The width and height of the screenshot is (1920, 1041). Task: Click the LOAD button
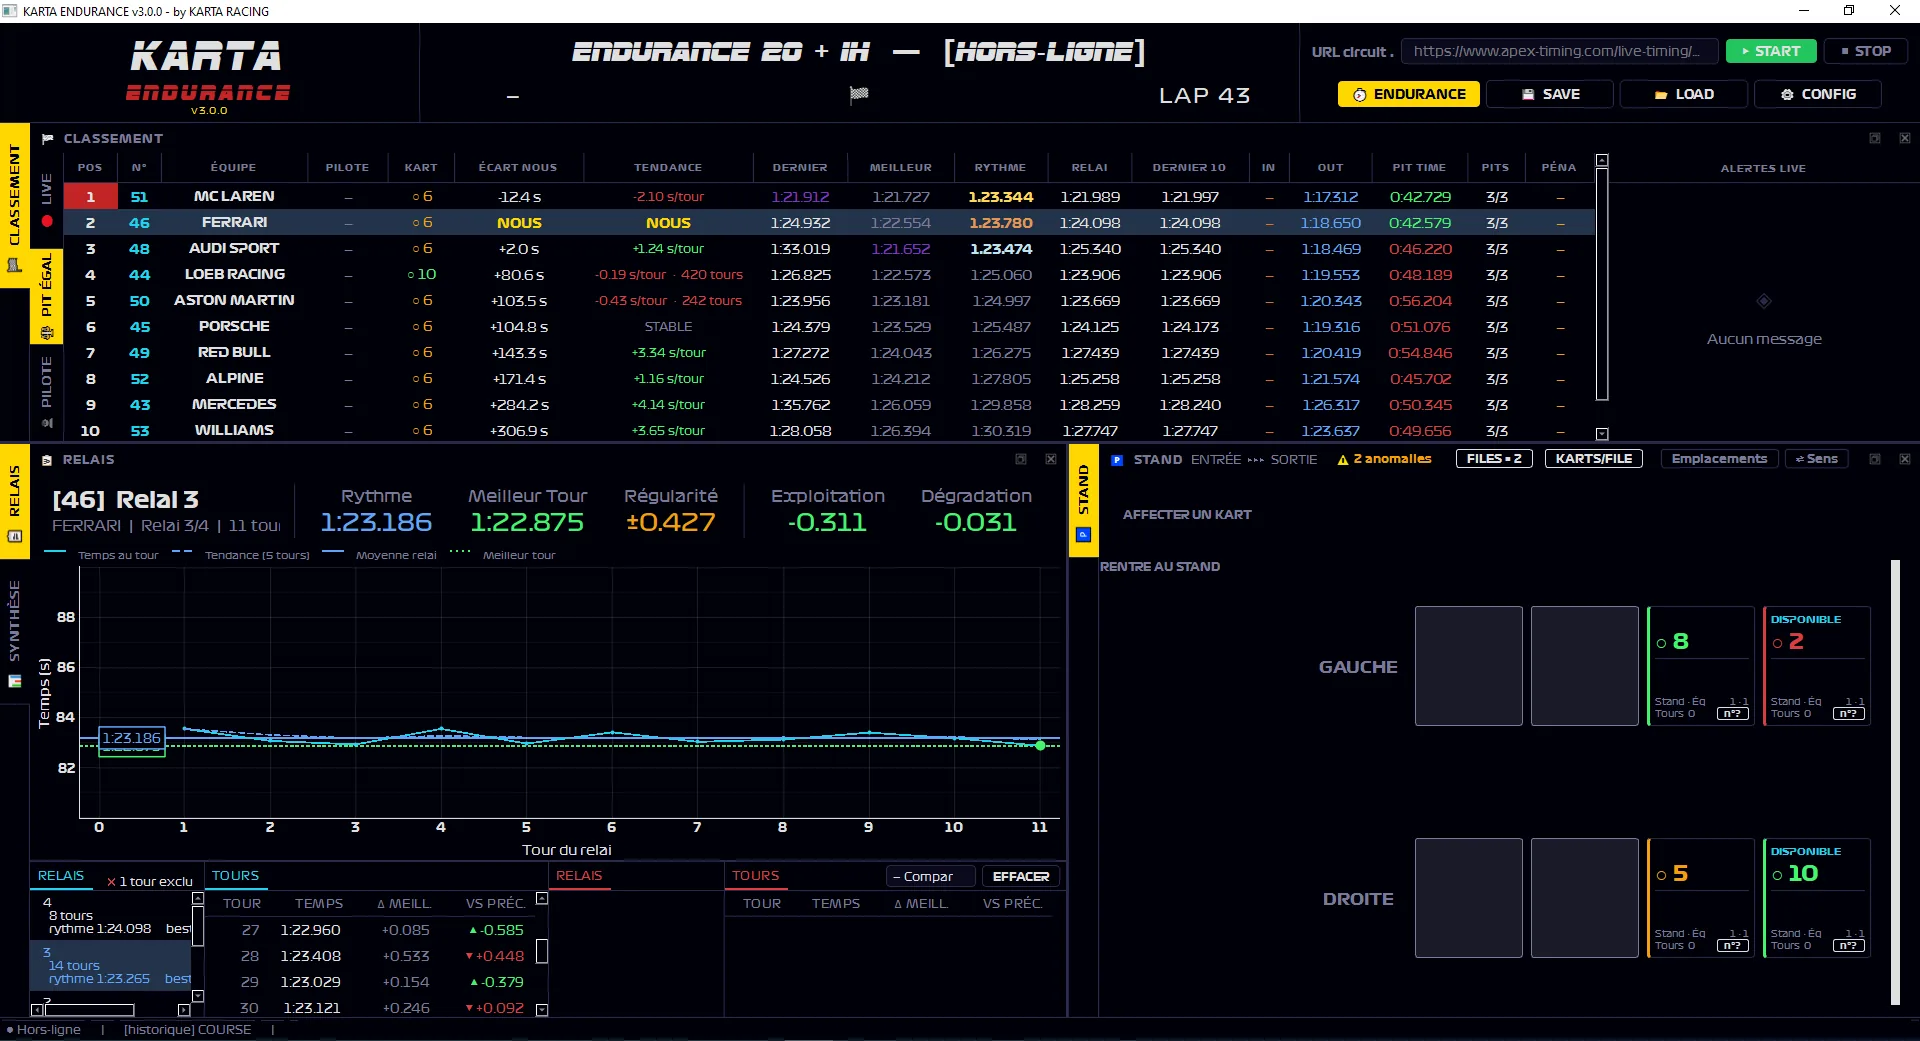pos(1684,94)
